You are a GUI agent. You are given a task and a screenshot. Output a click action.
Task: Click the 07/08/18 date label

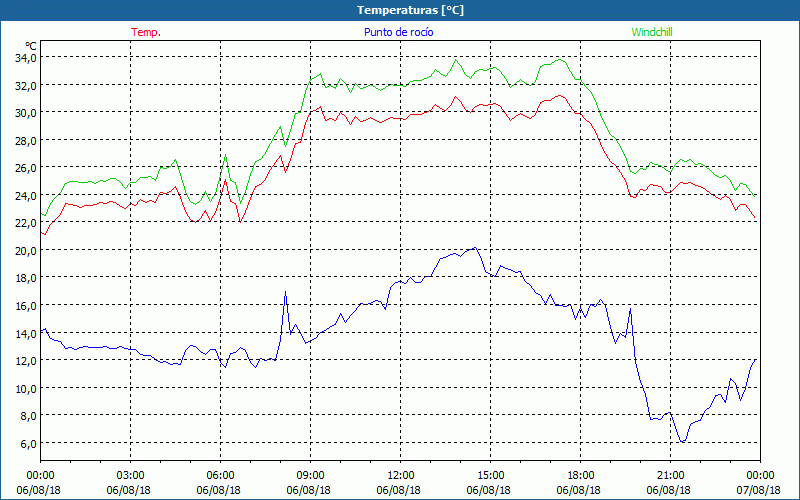click(759, 490)
